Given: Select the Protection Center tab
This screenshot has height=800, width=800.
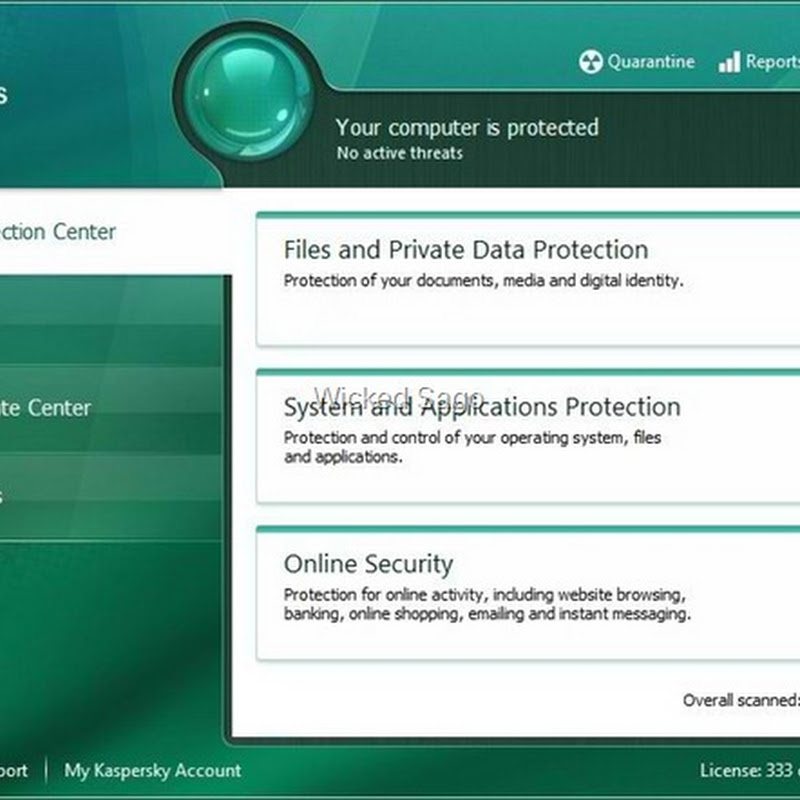Looking at the screenshot, I should coord(60,232).
